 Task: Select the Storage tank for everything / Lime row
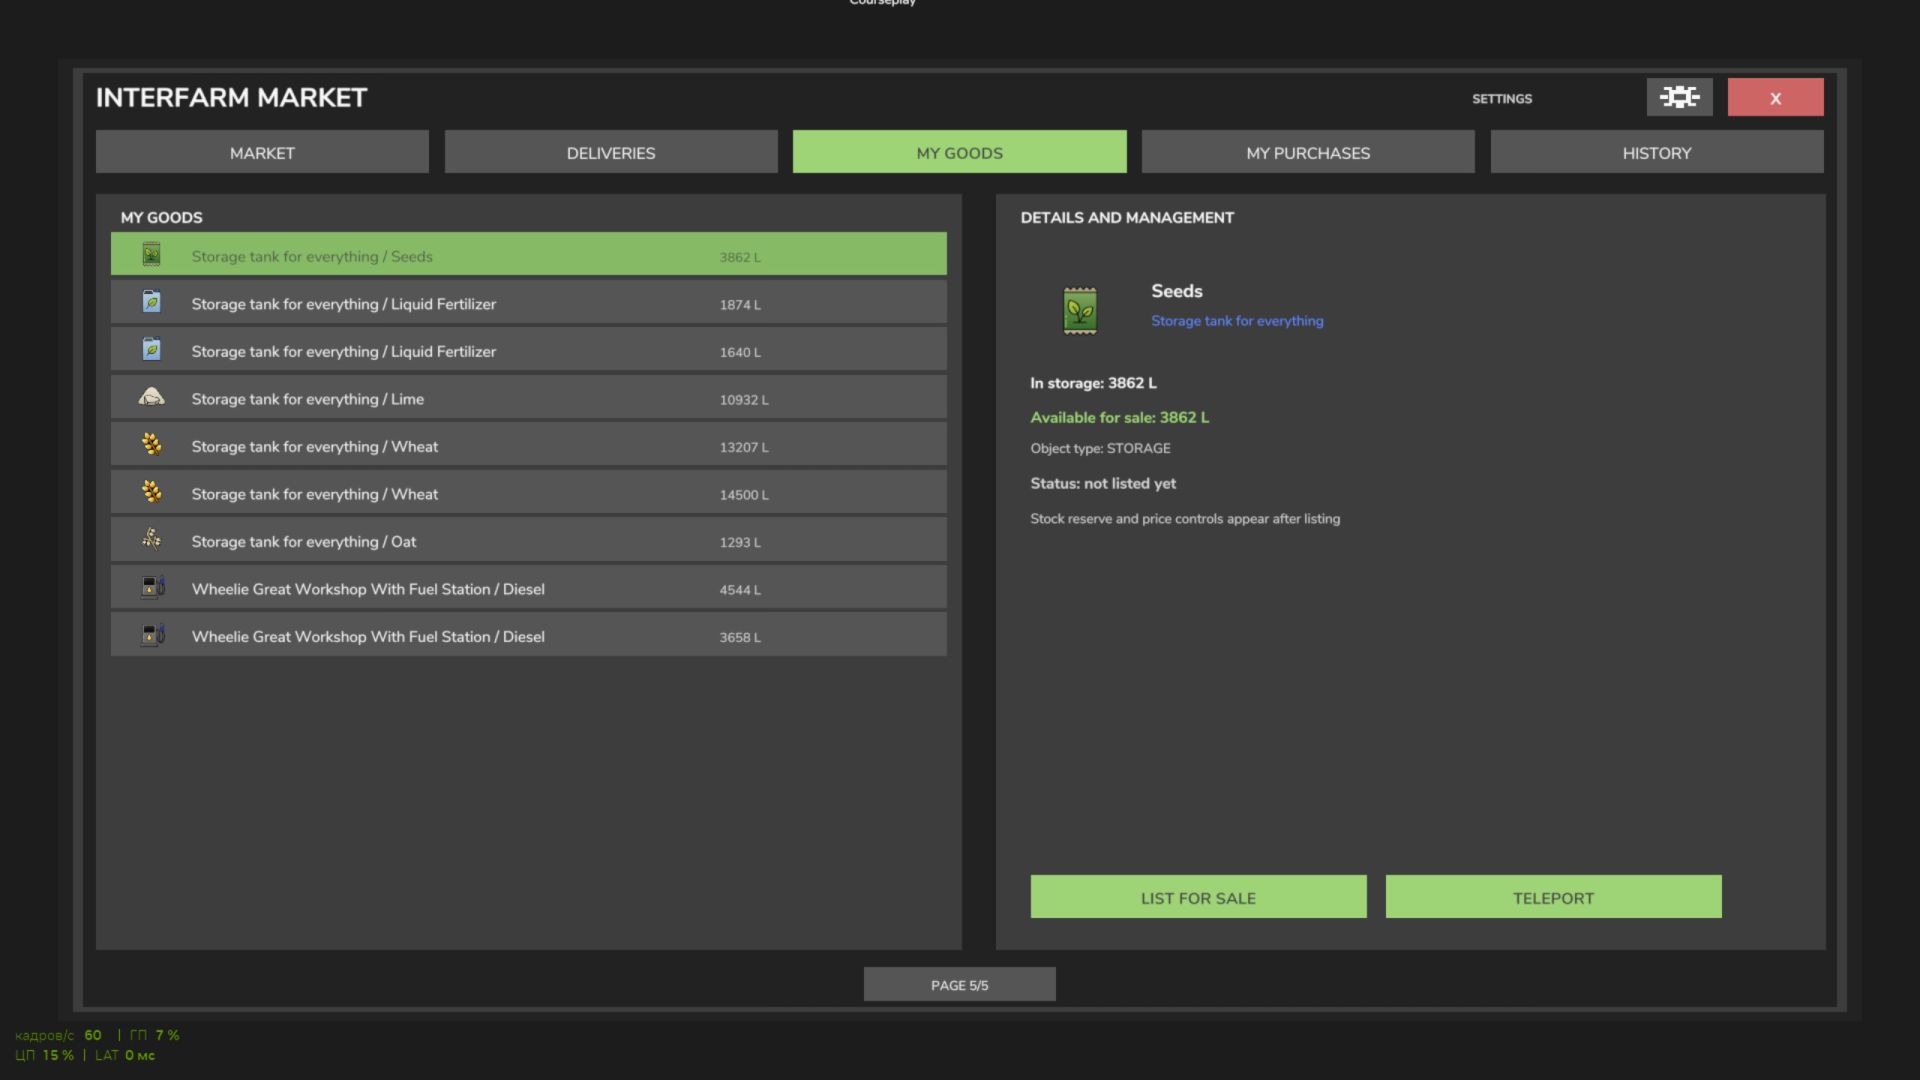pyautogui.click(x=528, y=397)
